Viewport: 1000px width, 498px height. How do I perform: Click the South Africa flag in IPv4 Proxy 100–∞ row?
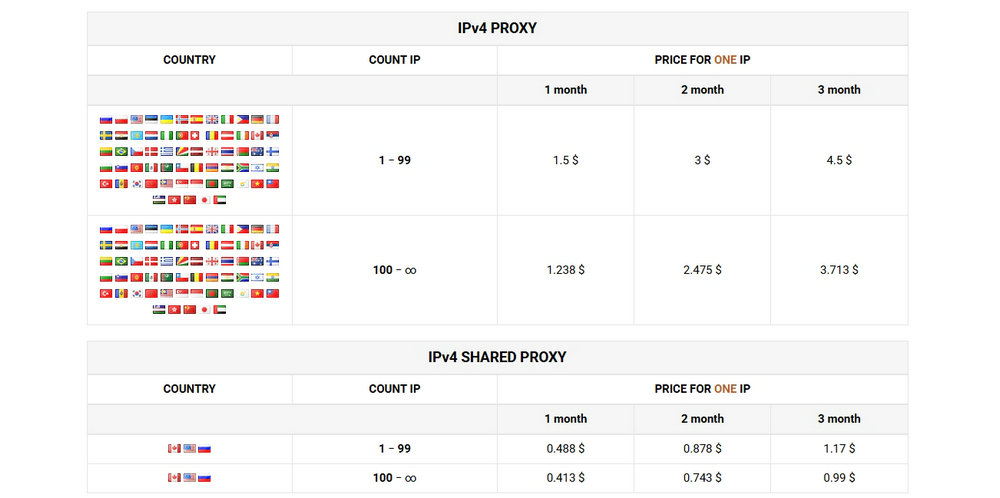point(243,277)
